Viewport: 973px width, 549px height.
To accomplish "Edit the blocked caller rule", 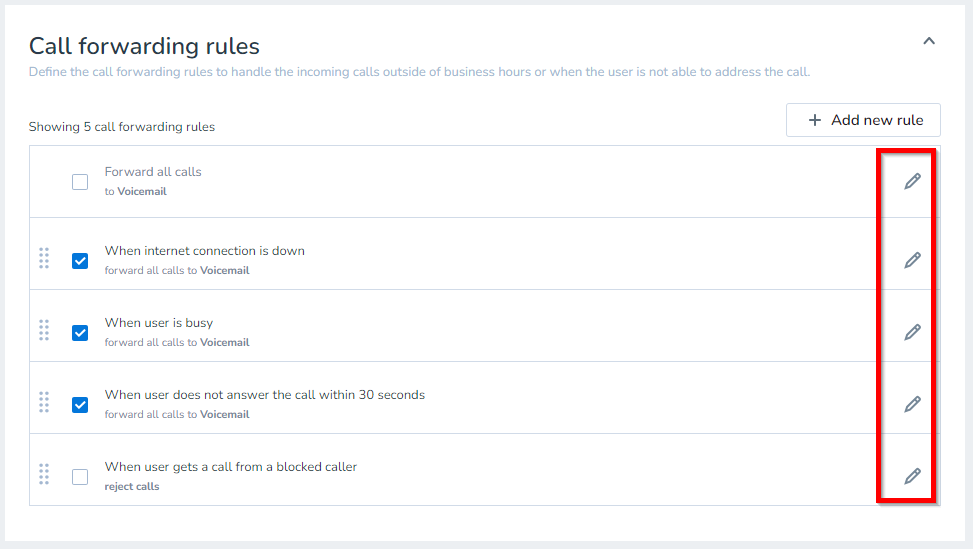I will (x=912, y=476).
